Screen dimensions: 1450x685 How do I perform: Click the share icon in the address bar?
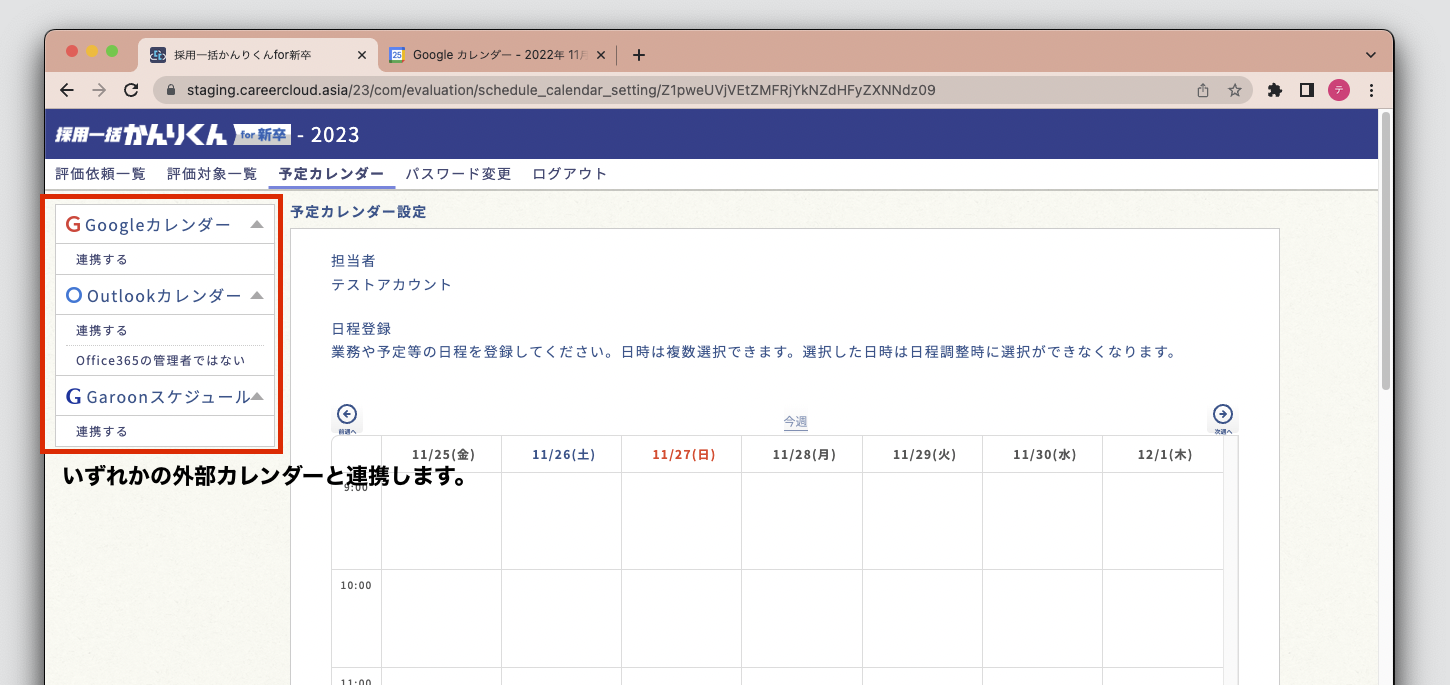[x=1203, y=90]
